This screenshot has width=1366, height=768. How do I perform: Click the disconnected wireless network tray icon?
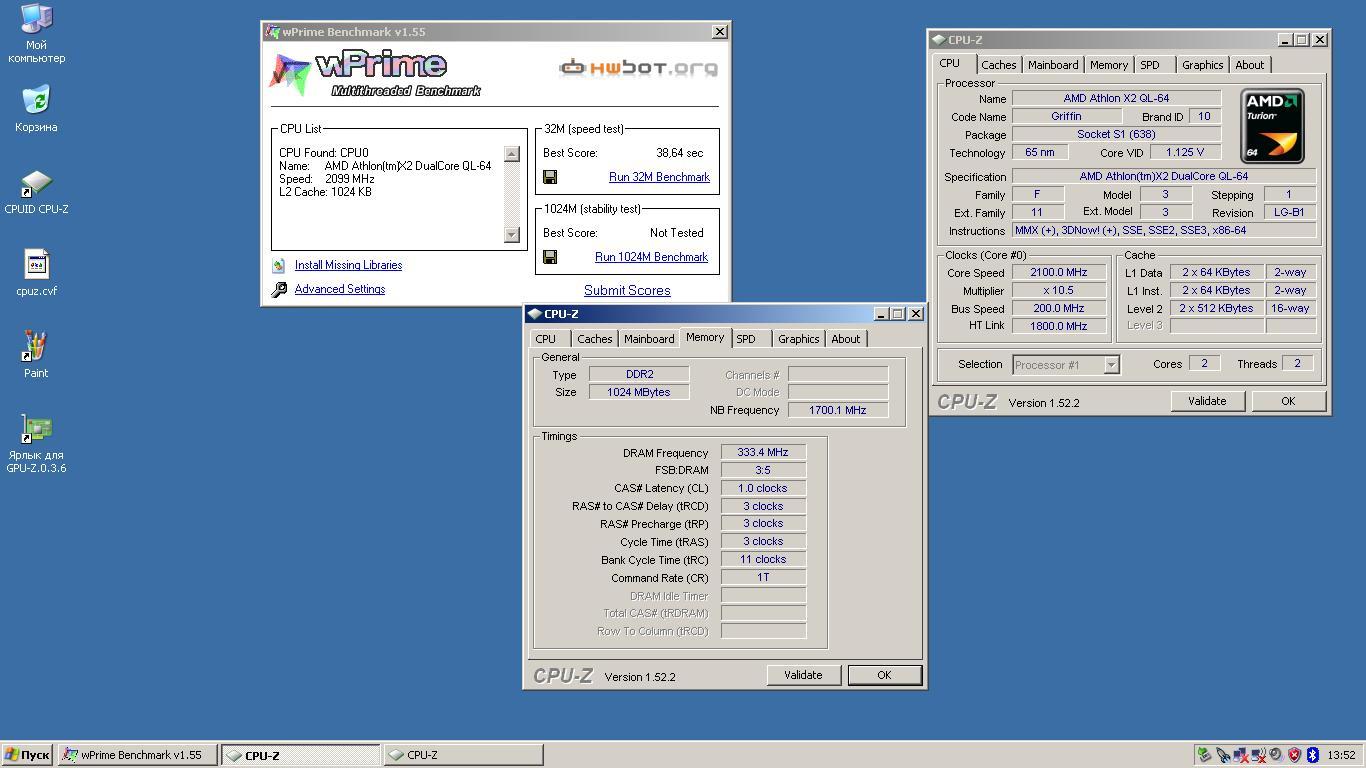(1259, 755)
